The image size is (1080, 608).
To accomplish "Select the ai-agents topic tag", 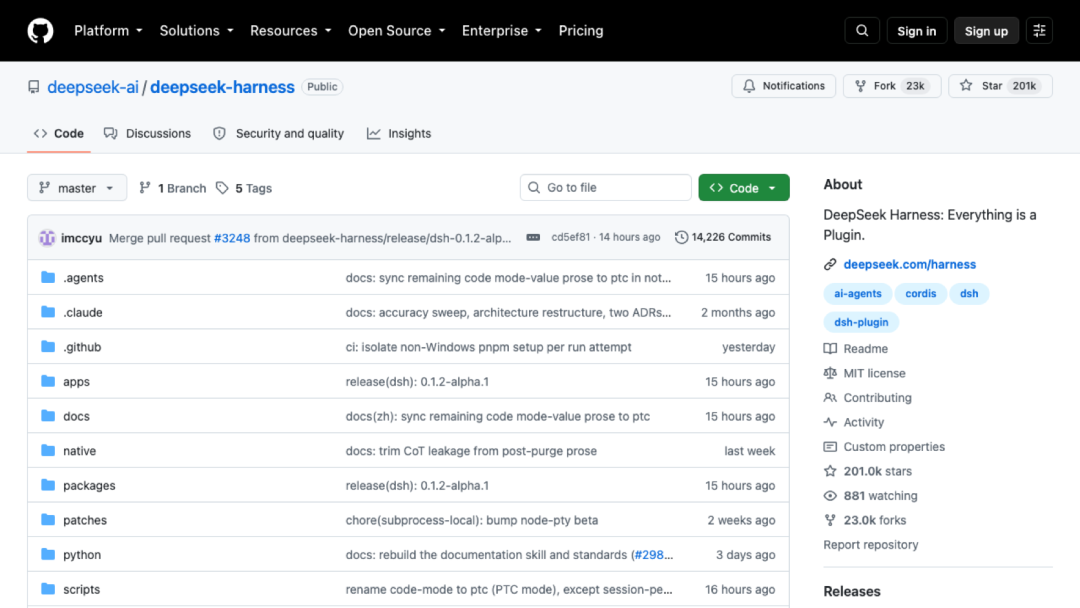I will click(x=858, y=293).
